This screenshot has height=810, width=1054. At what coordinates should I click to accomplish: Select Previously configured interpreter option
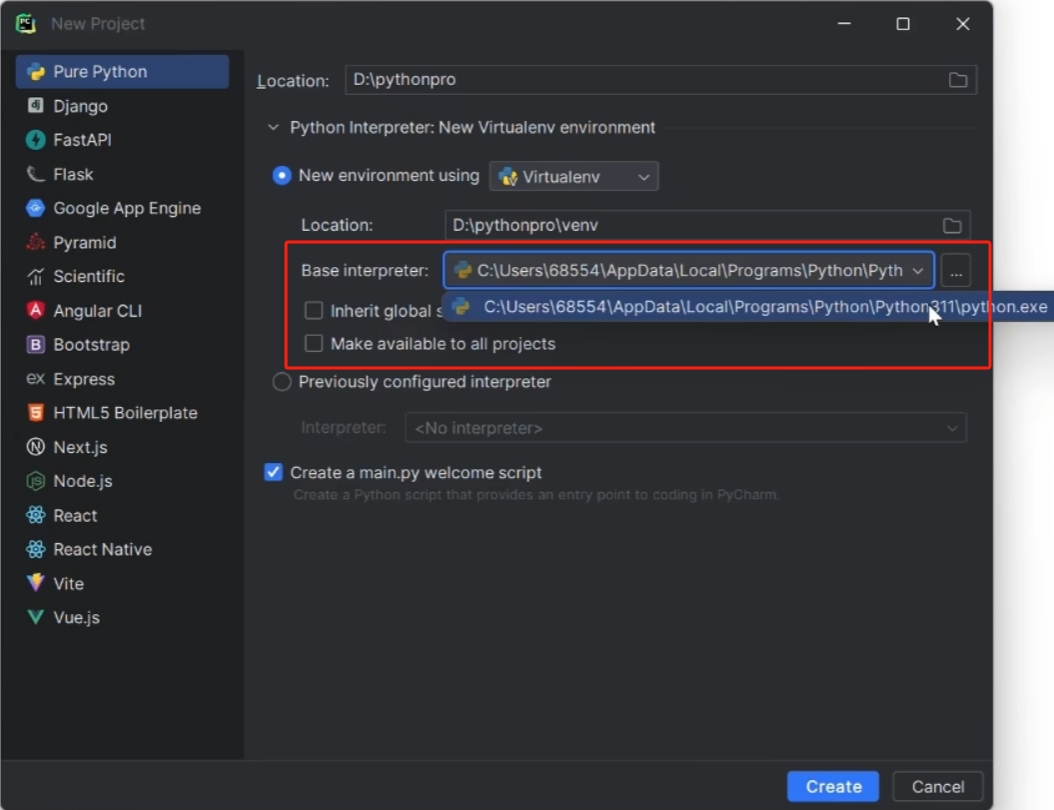[282, 382]
